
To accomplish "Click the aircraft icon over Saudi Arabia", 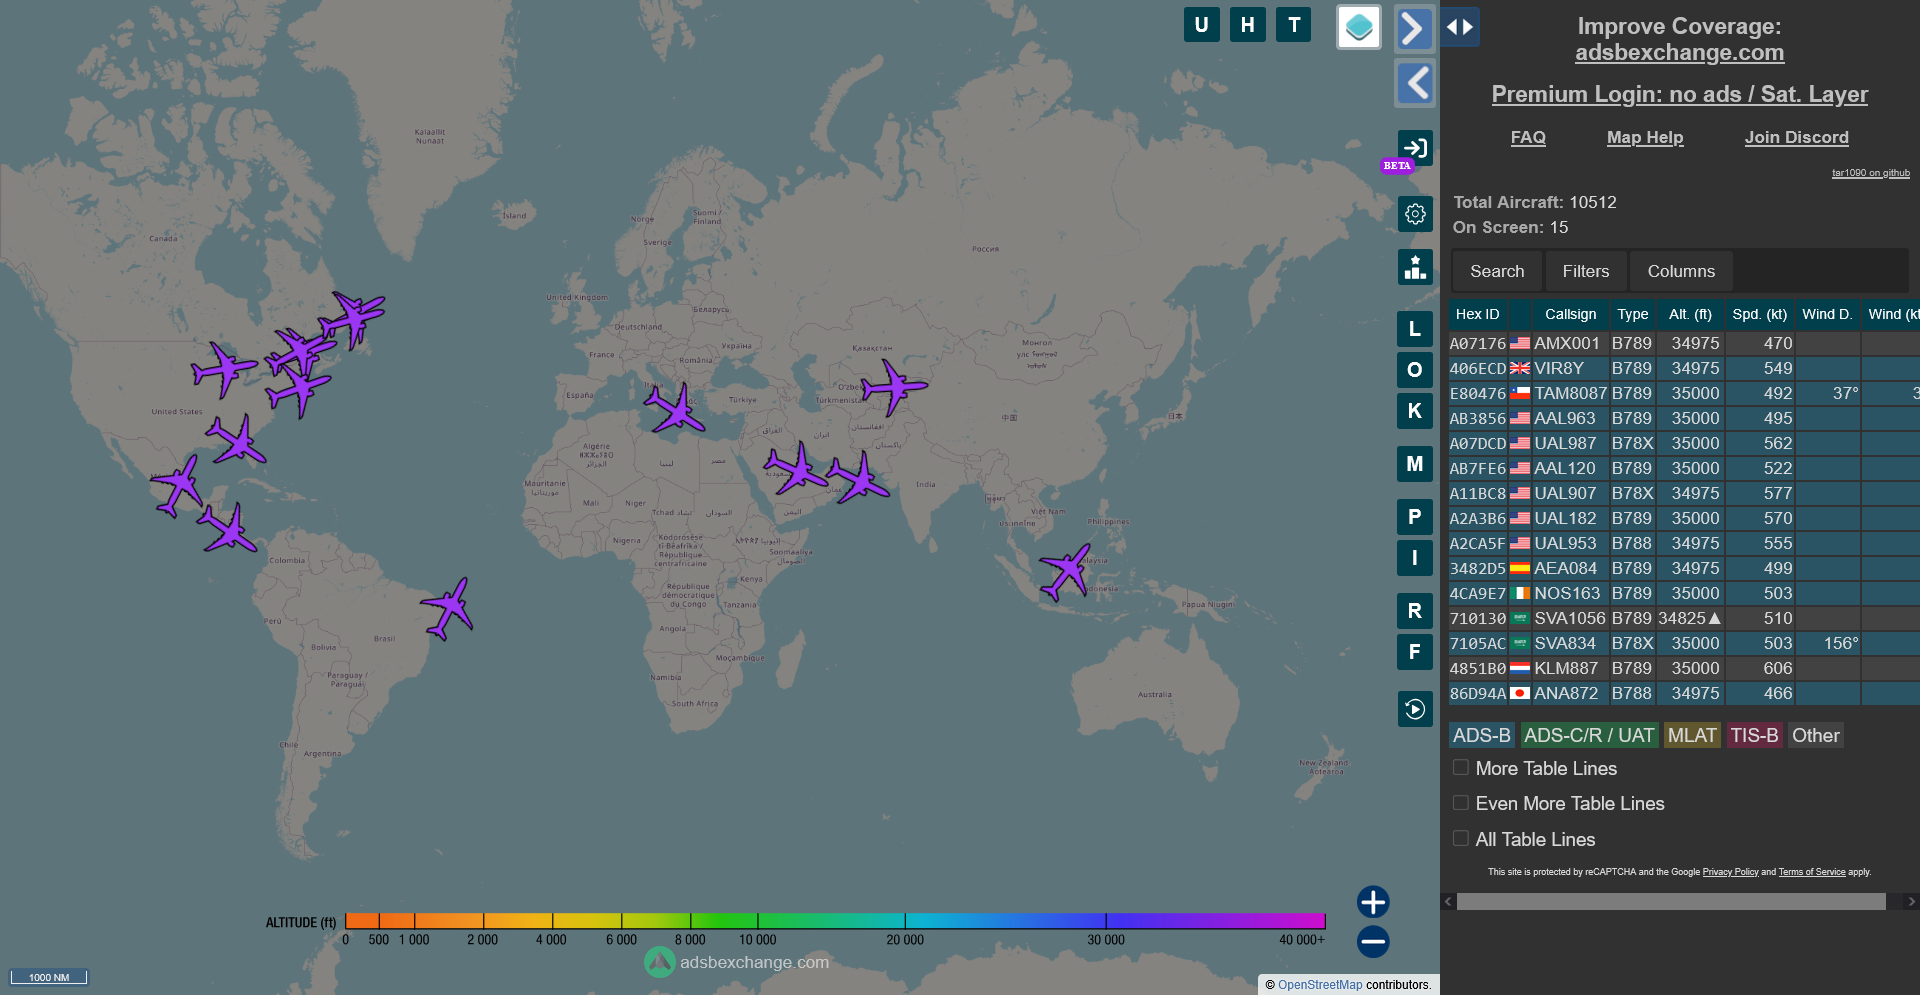I will click(x=797, y=469).
